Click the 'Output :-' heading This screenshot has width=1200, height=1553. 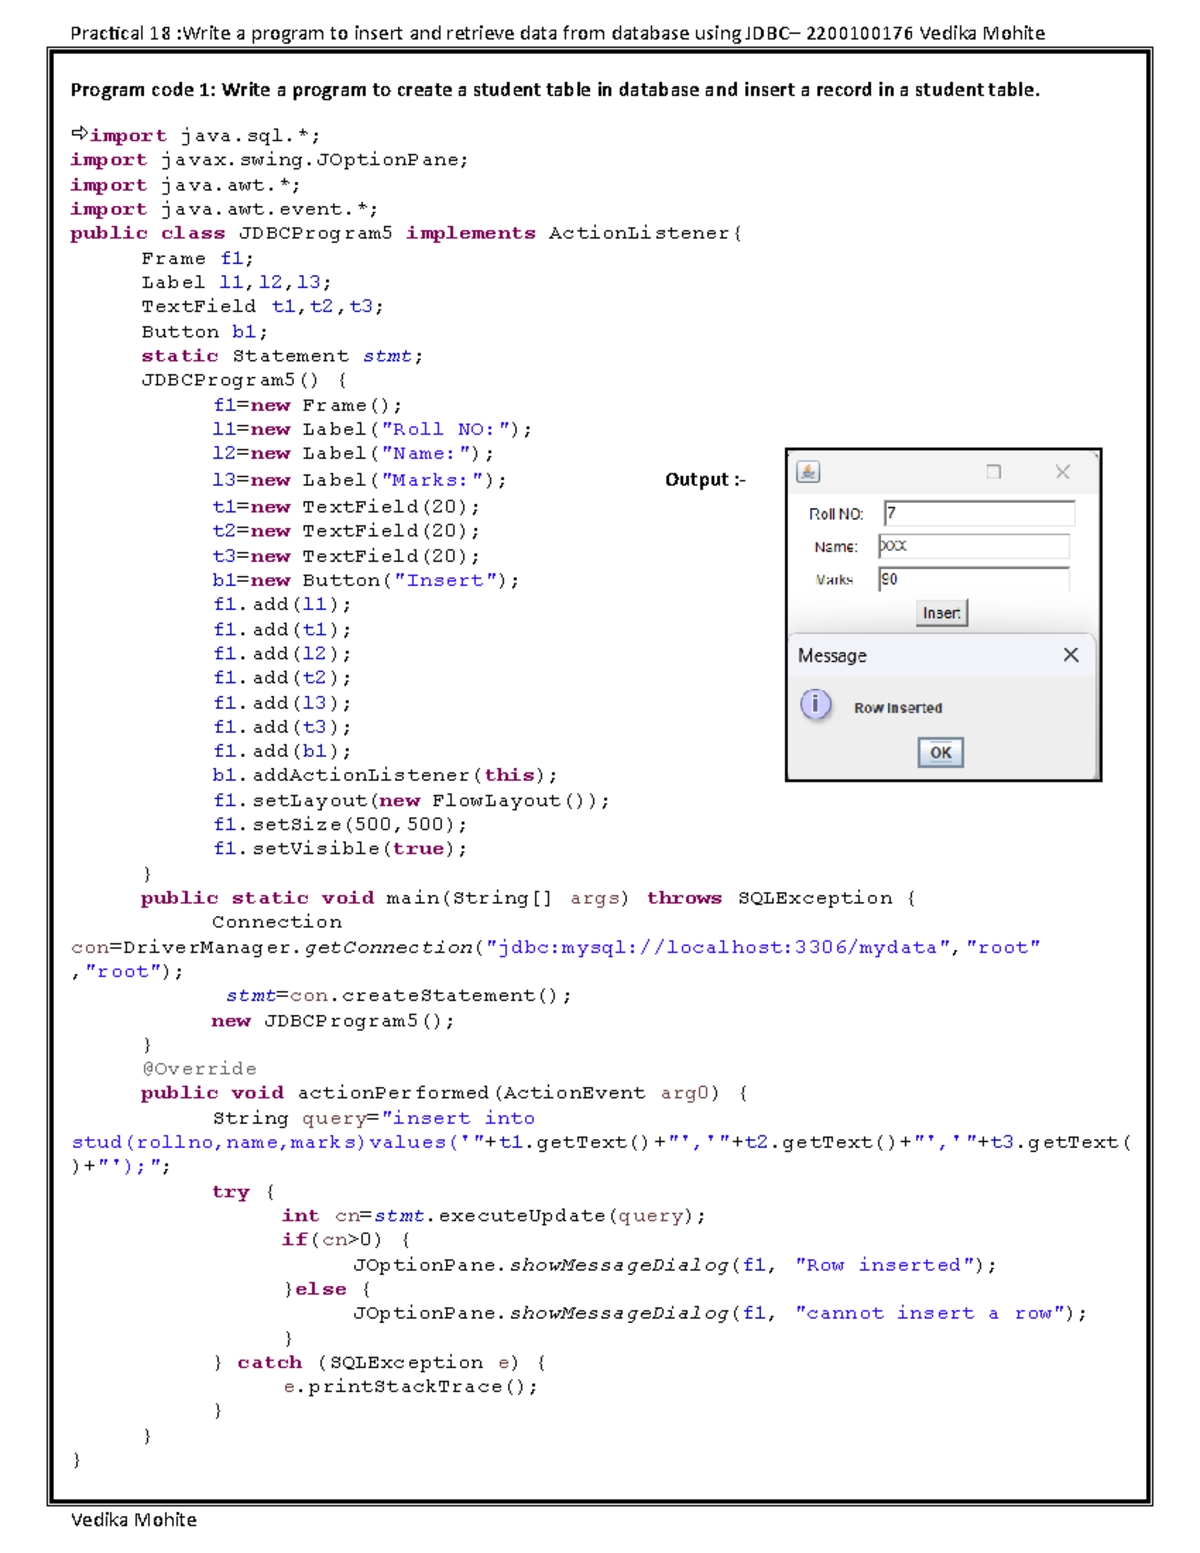click(705, 480)
